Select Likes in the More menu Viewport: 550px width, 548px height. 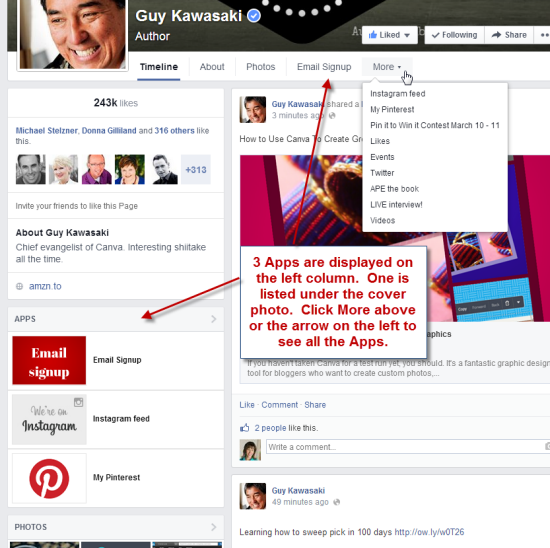click(380, 141)
